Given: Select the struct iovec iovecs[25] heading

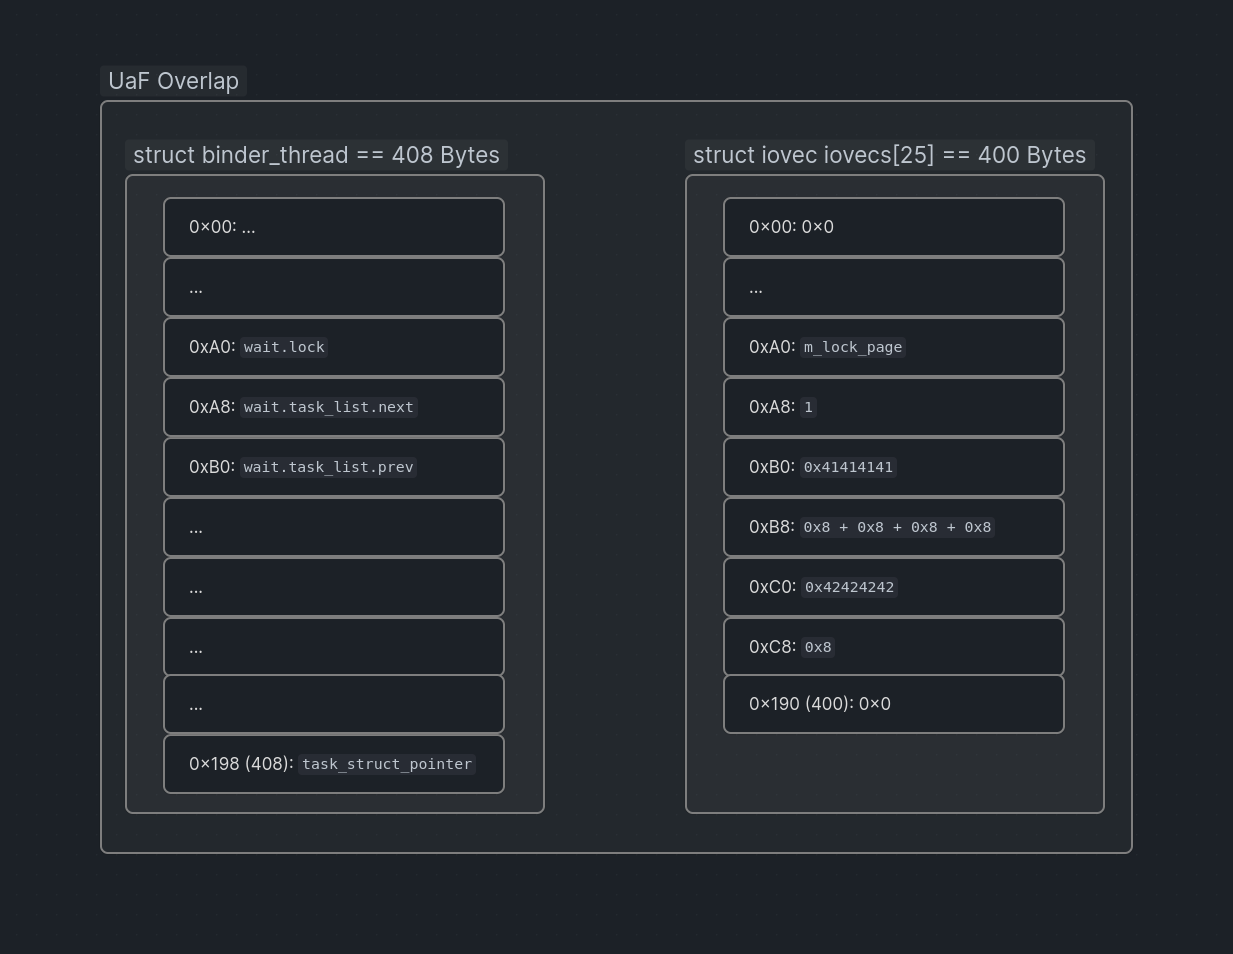Looking at the screenshot, I should pyautogui.click(x=889, y=156).
